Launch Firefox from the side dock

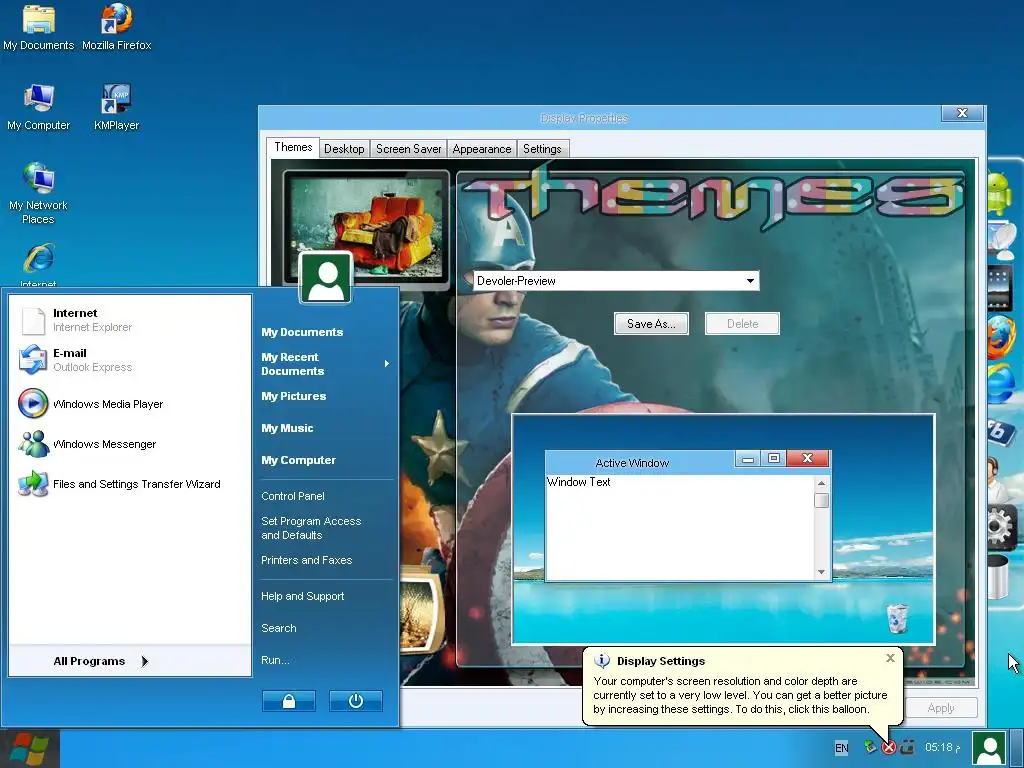coord(1002,337)
